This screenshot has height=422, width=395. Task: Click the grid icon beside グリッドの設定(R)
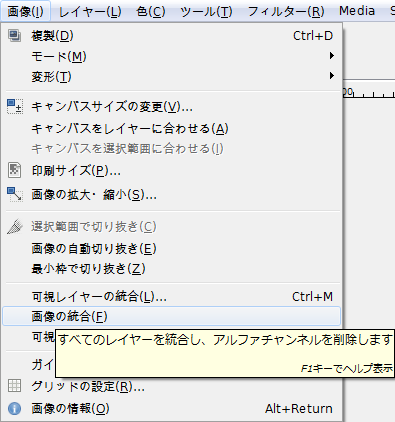coord(14,386)
